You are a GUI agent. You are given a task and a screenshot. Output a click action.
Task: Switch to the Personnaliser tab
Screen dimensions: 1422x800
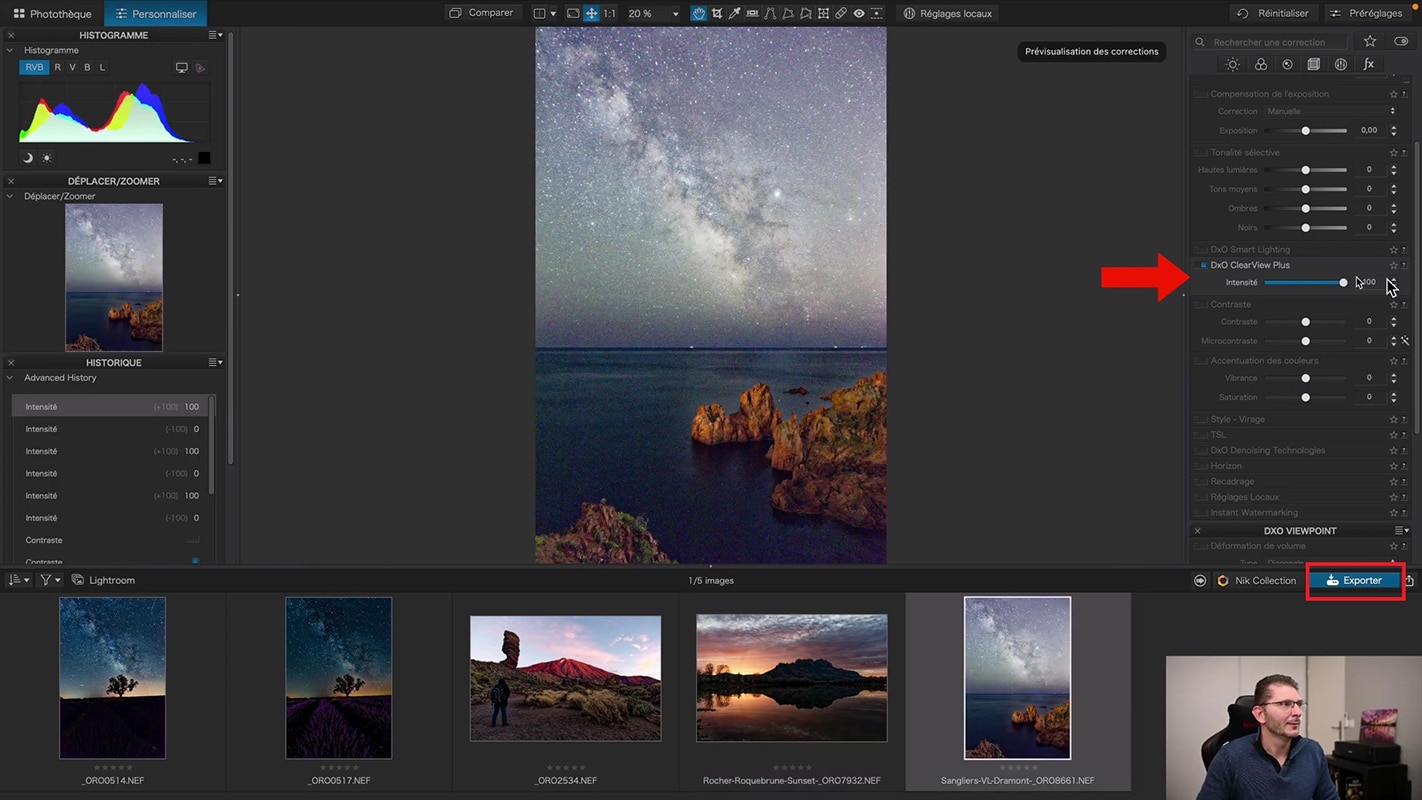pyautogui.click(x=156, y=14)
